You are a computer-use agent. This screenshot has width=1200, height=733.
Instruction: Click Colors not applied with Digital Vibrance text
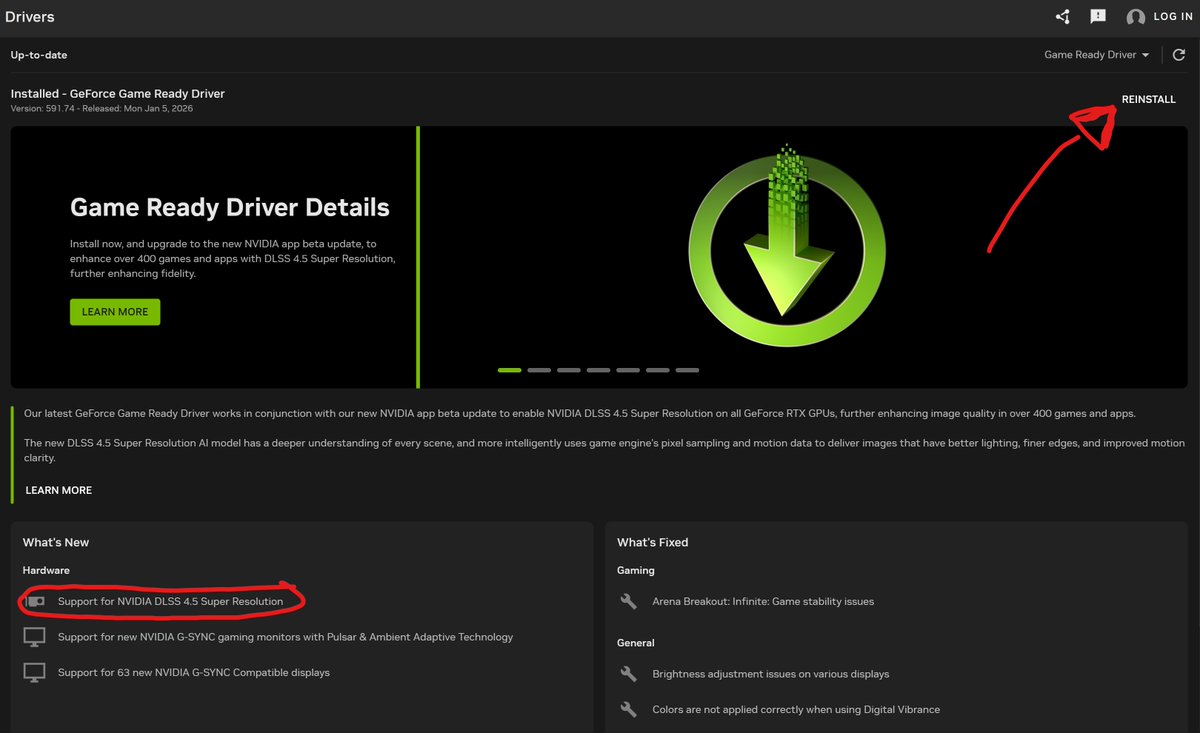coord(796,709)
